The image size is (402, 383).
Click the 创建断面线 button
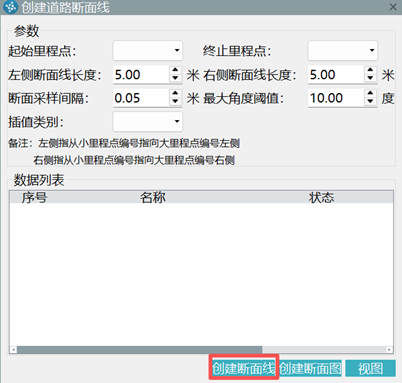244,368
